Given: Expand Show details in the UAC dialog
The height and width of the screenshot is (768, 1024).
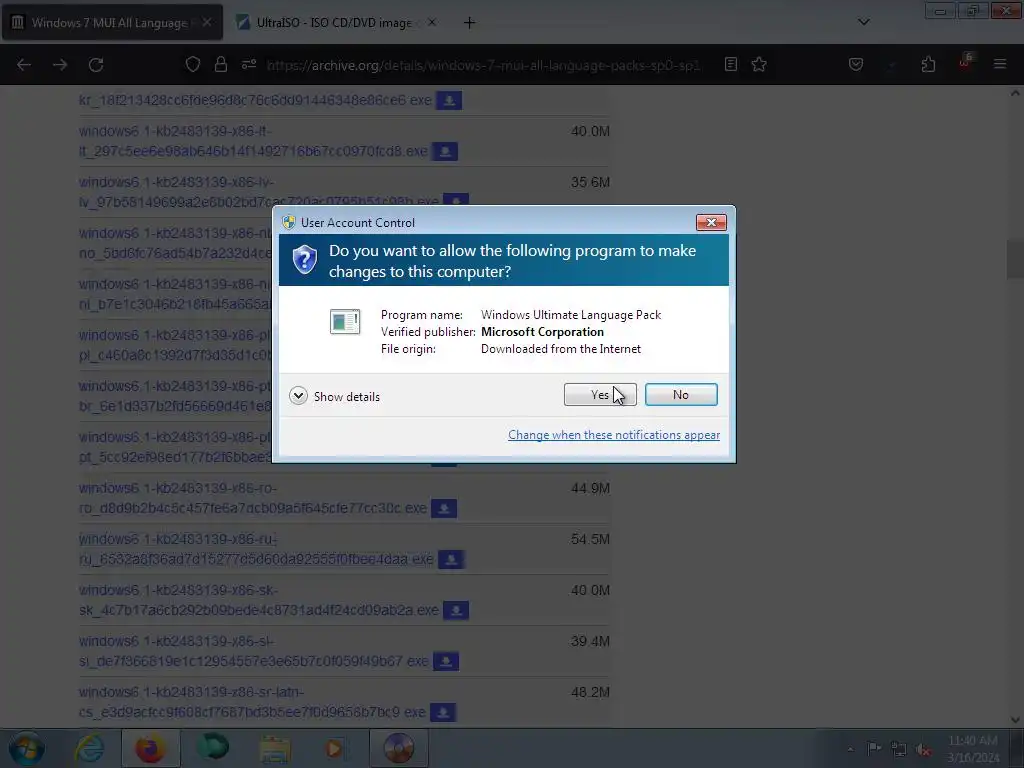Looking at the screenshot, I should point(334,396).
